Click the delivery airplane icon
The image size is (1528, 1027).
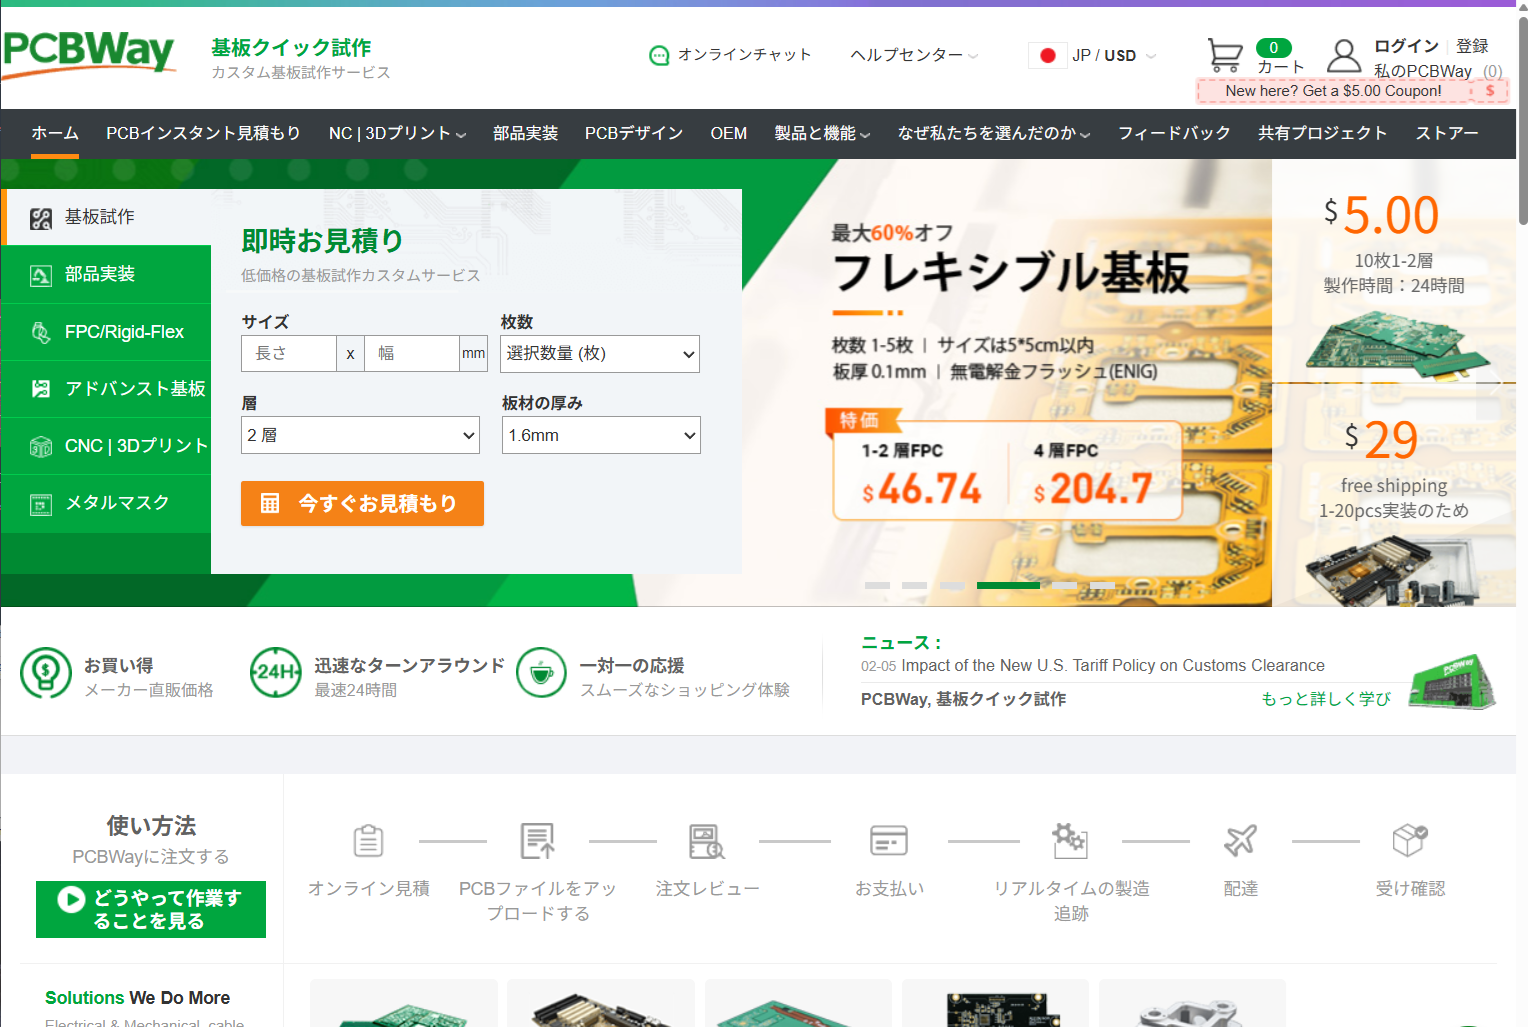click(x=1240, y=841)
